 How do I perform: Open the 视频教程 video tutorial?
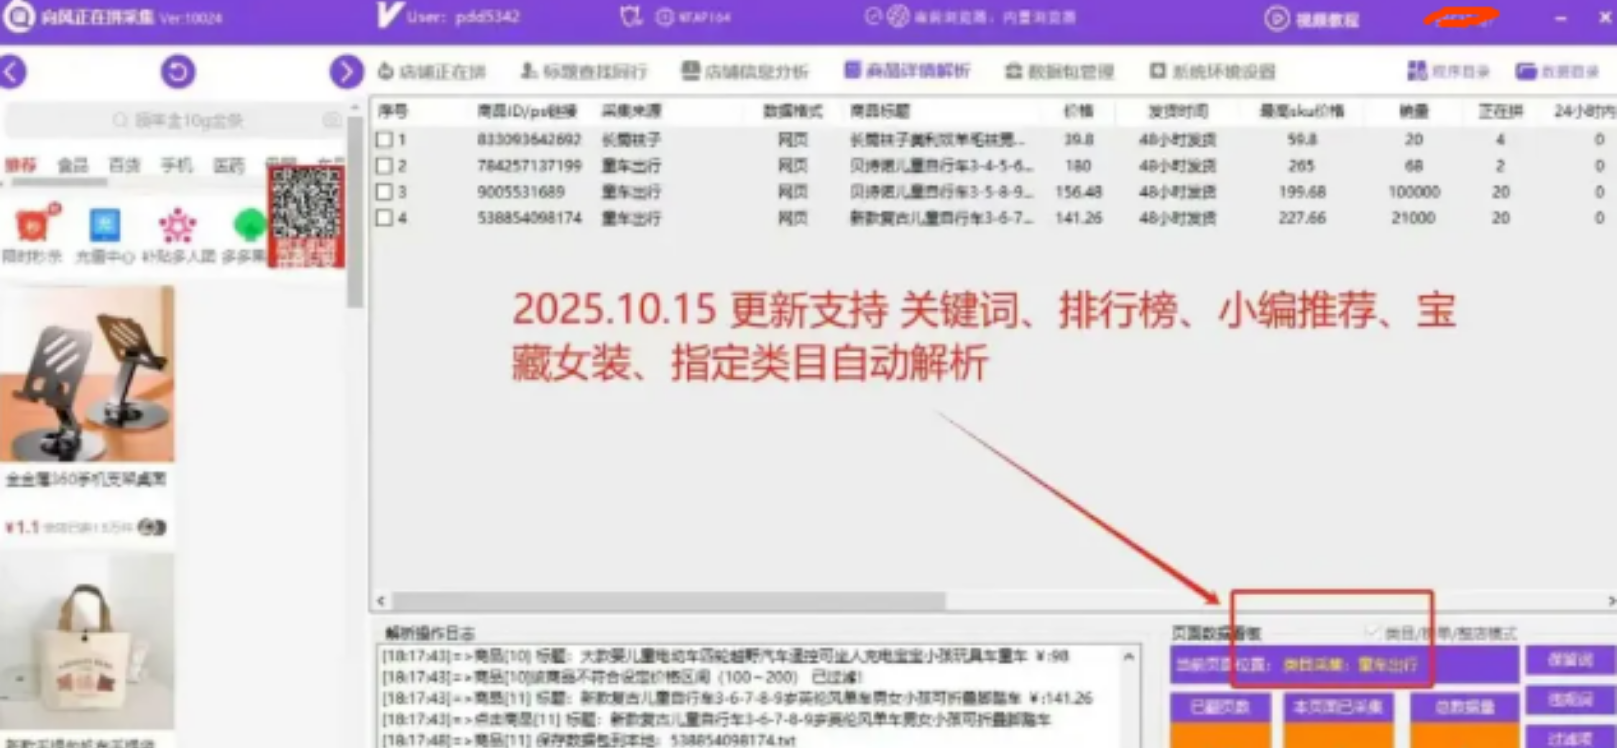[1314, 19]
